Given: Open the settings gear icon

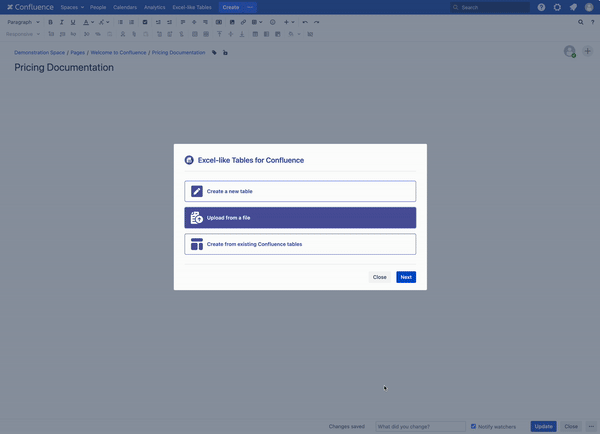Looking at the screenshot, I should 557,7.
